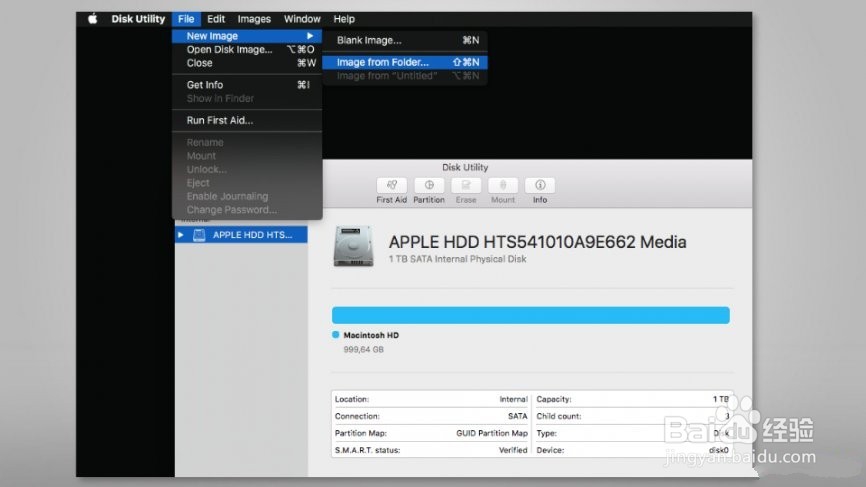866x487 pixels.
Task: Choose Close from the File menu
Action: point(247,63)
